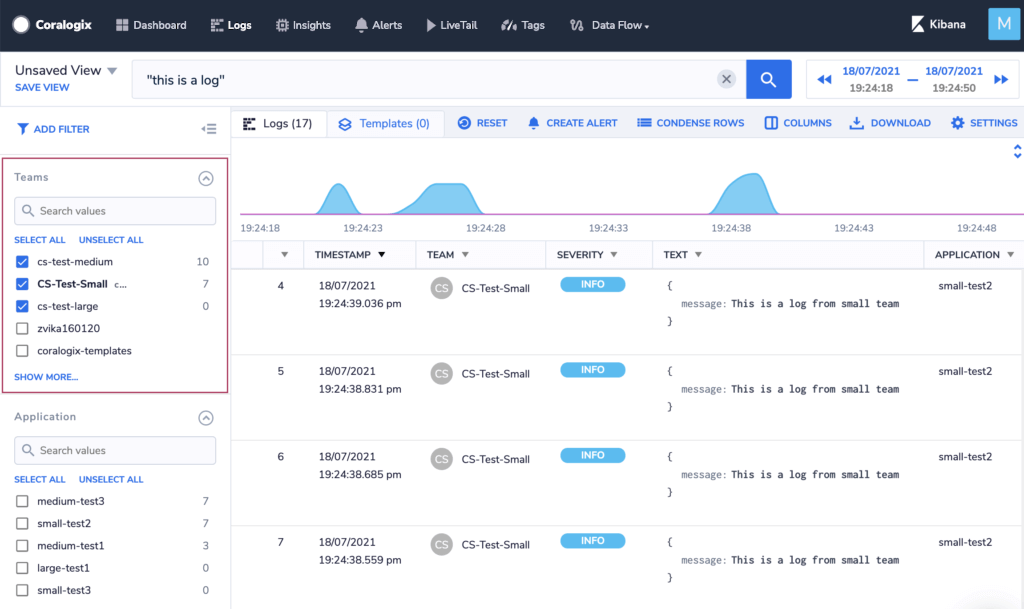Open the Insights page
The height and width of the screenshot is (609, 1024).
click(x=303, y=25)
